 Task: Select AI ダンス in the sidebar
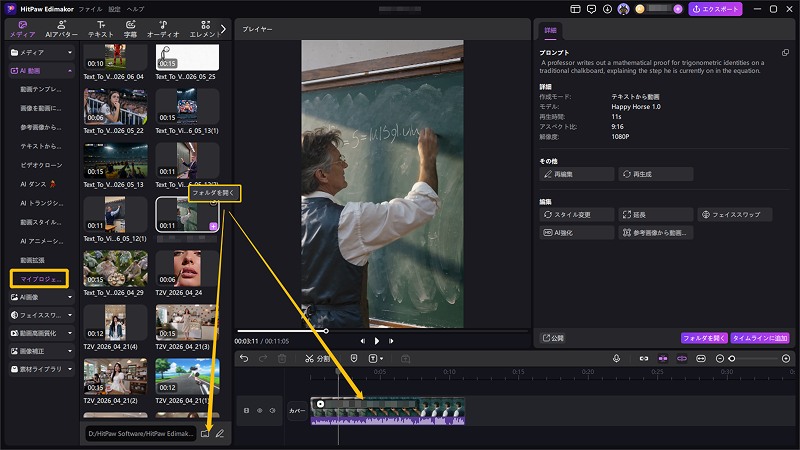tap(38, 184)
